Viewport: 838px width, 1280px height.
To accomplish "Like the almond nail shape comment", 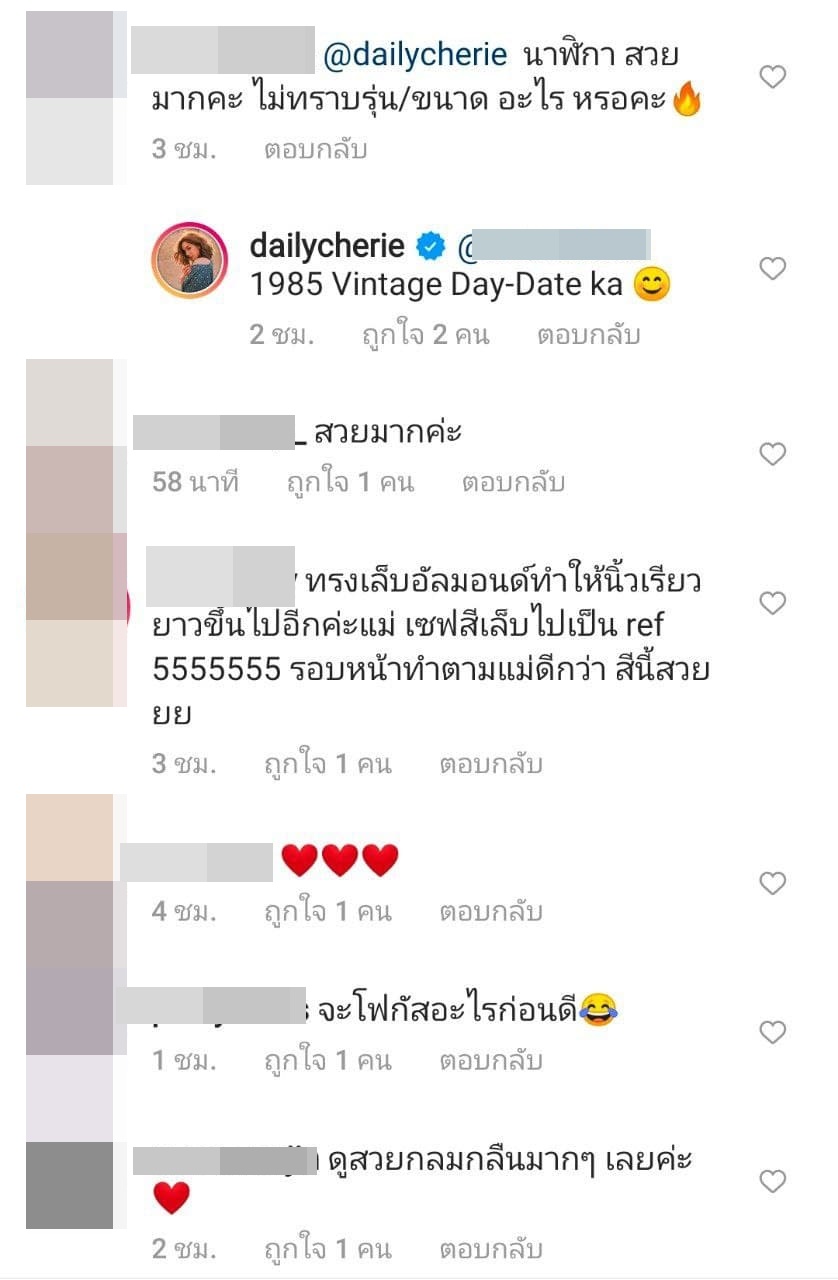I will (x=773, y=602).
